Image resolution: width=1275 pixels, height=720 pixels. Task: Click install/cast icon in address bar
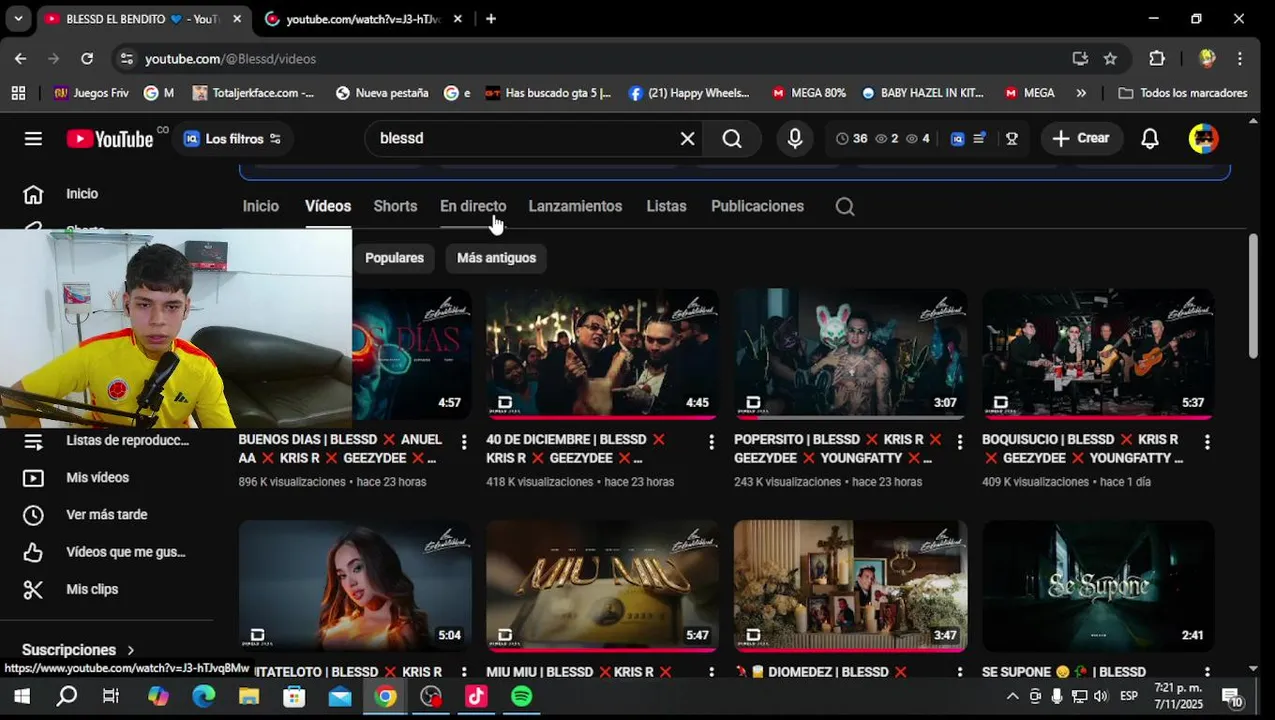coord(1080,59)
